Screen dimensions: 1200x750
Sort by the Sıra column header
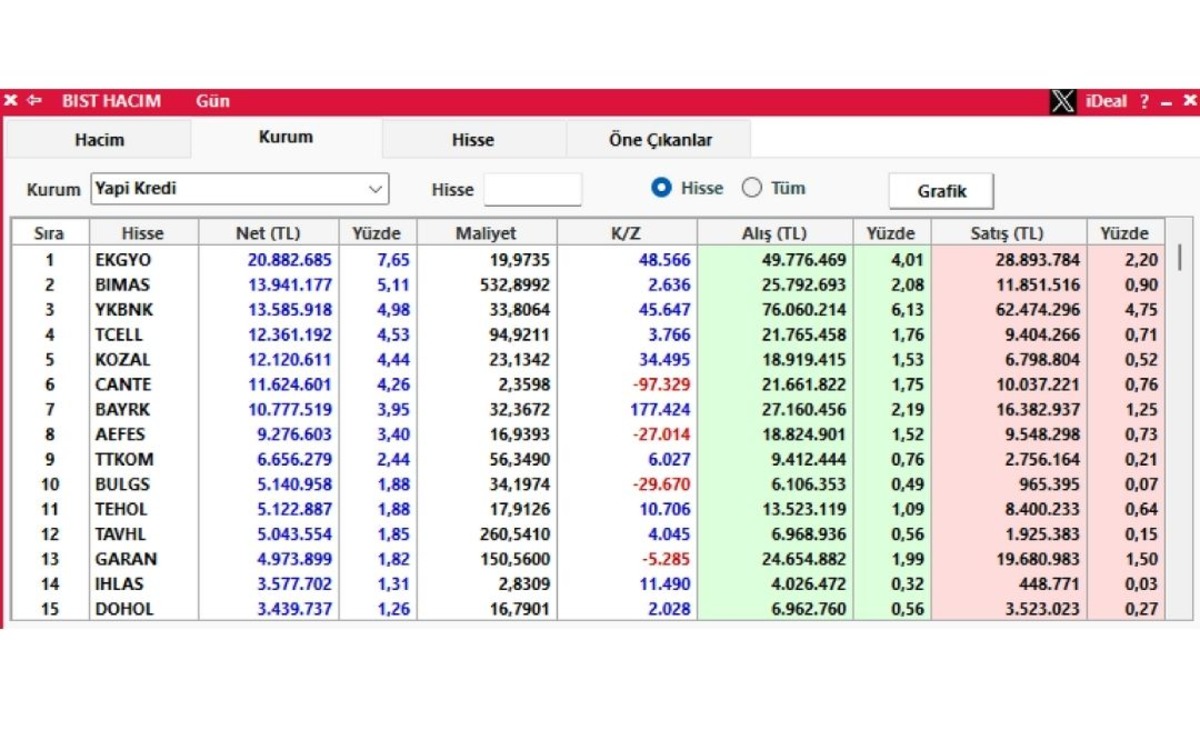point(49,233)
